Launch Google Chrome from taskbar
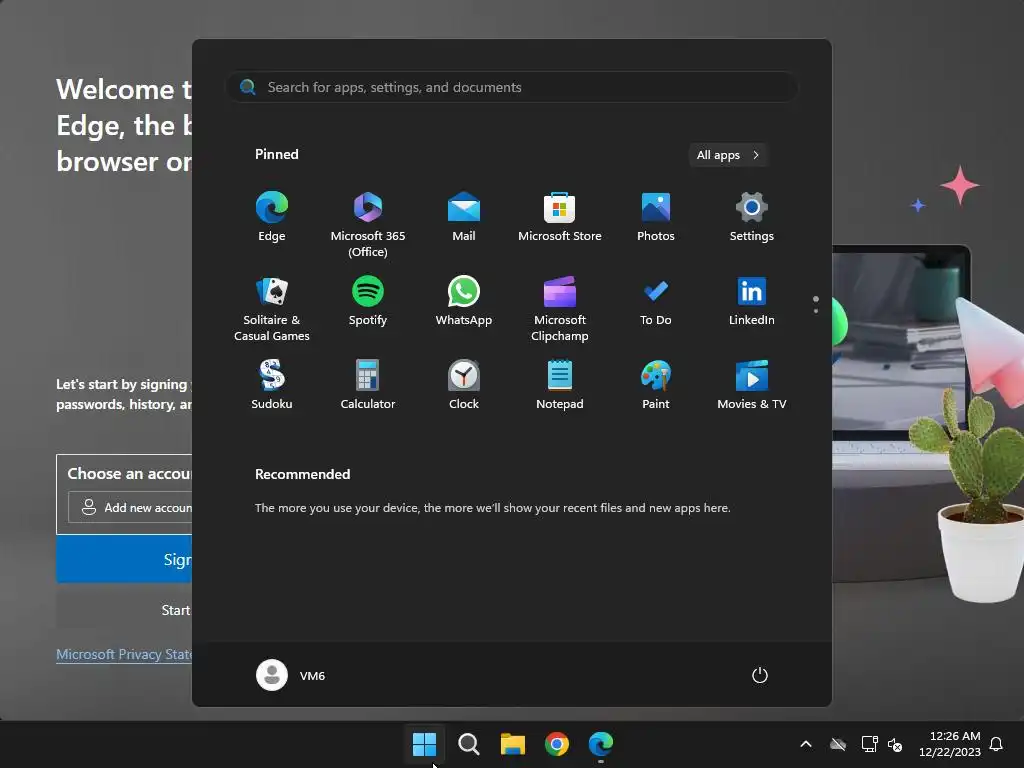This screenshot has height=768, width=1024. (x=556, y=743)
